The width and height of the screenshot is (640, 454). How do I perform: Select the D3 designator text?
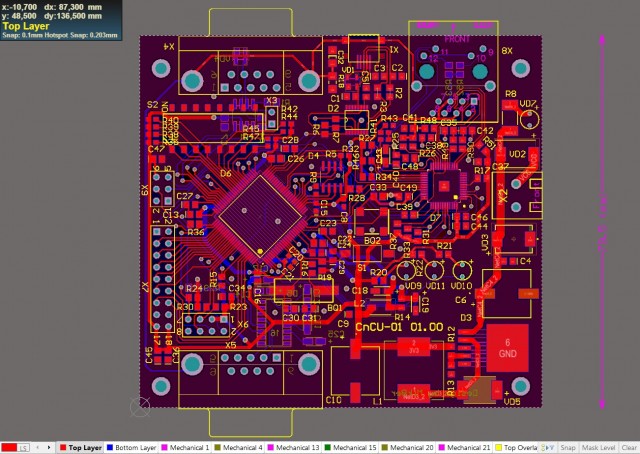466,318
